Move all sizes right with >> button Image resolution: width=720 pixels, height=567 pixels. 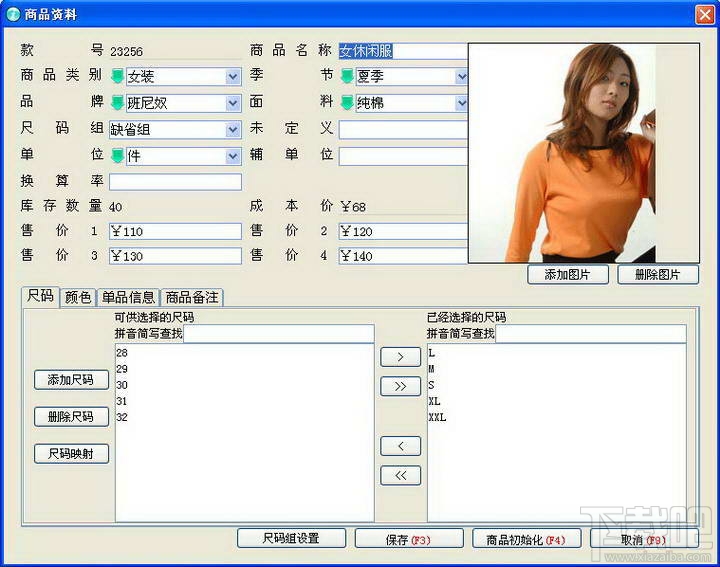click(x=400, y=386)
